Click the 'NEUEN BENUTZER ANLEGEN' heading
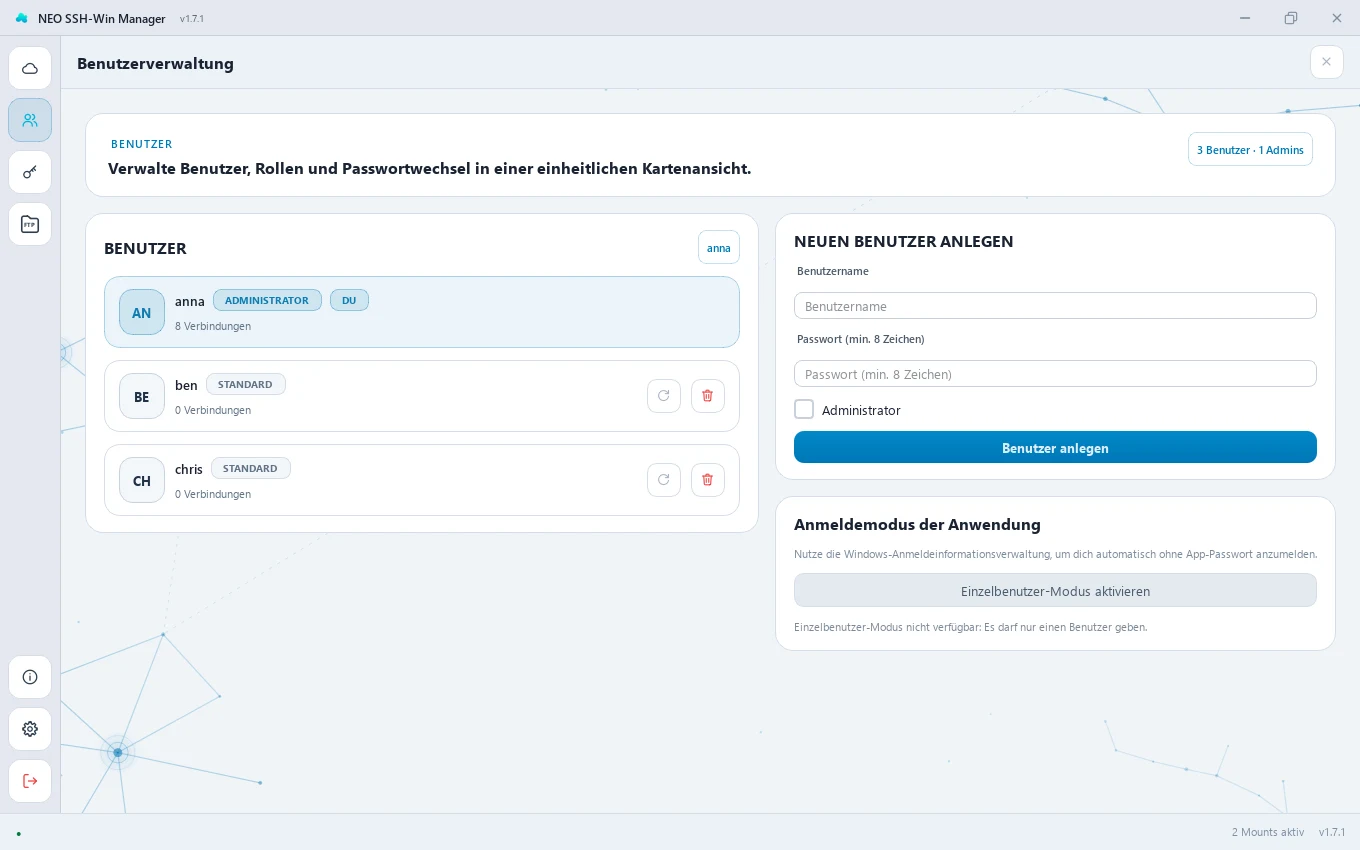Image resolution: width=1360 pixels, height=850 pixels. coord(904,241)
